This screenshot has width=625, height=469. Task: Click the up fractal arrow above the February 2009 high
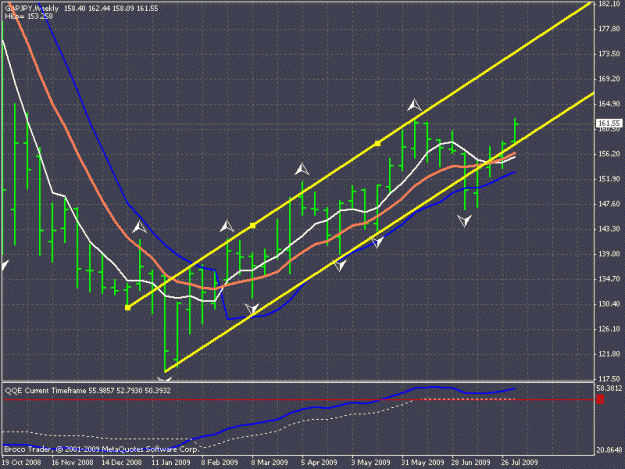pos(227,226)
